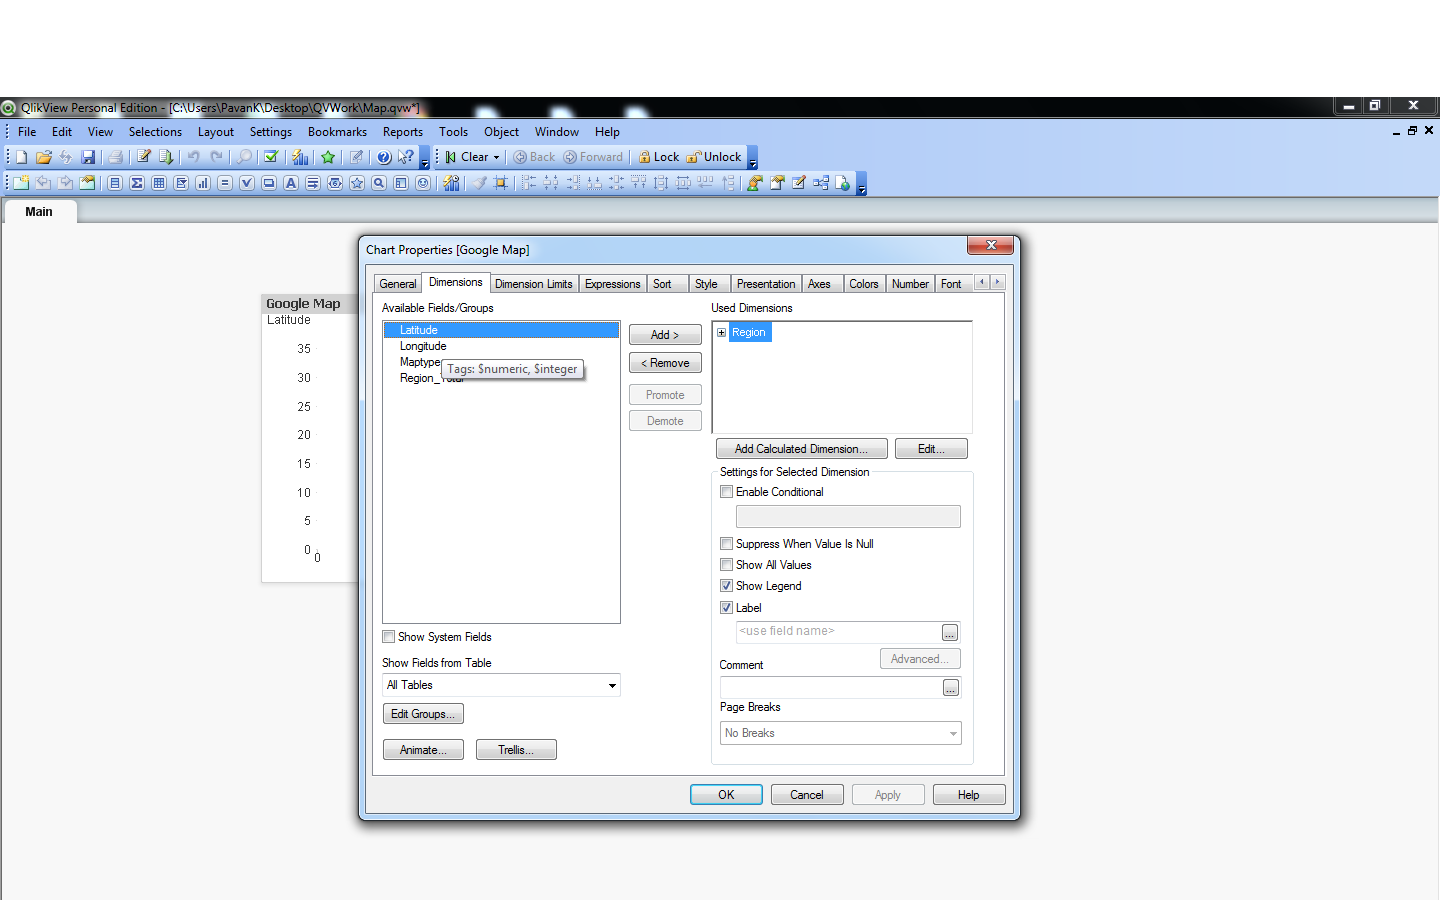Add a bookmark with the green star icon
This screenshot has height=900, width=1440.
click(x=327, y=157)
